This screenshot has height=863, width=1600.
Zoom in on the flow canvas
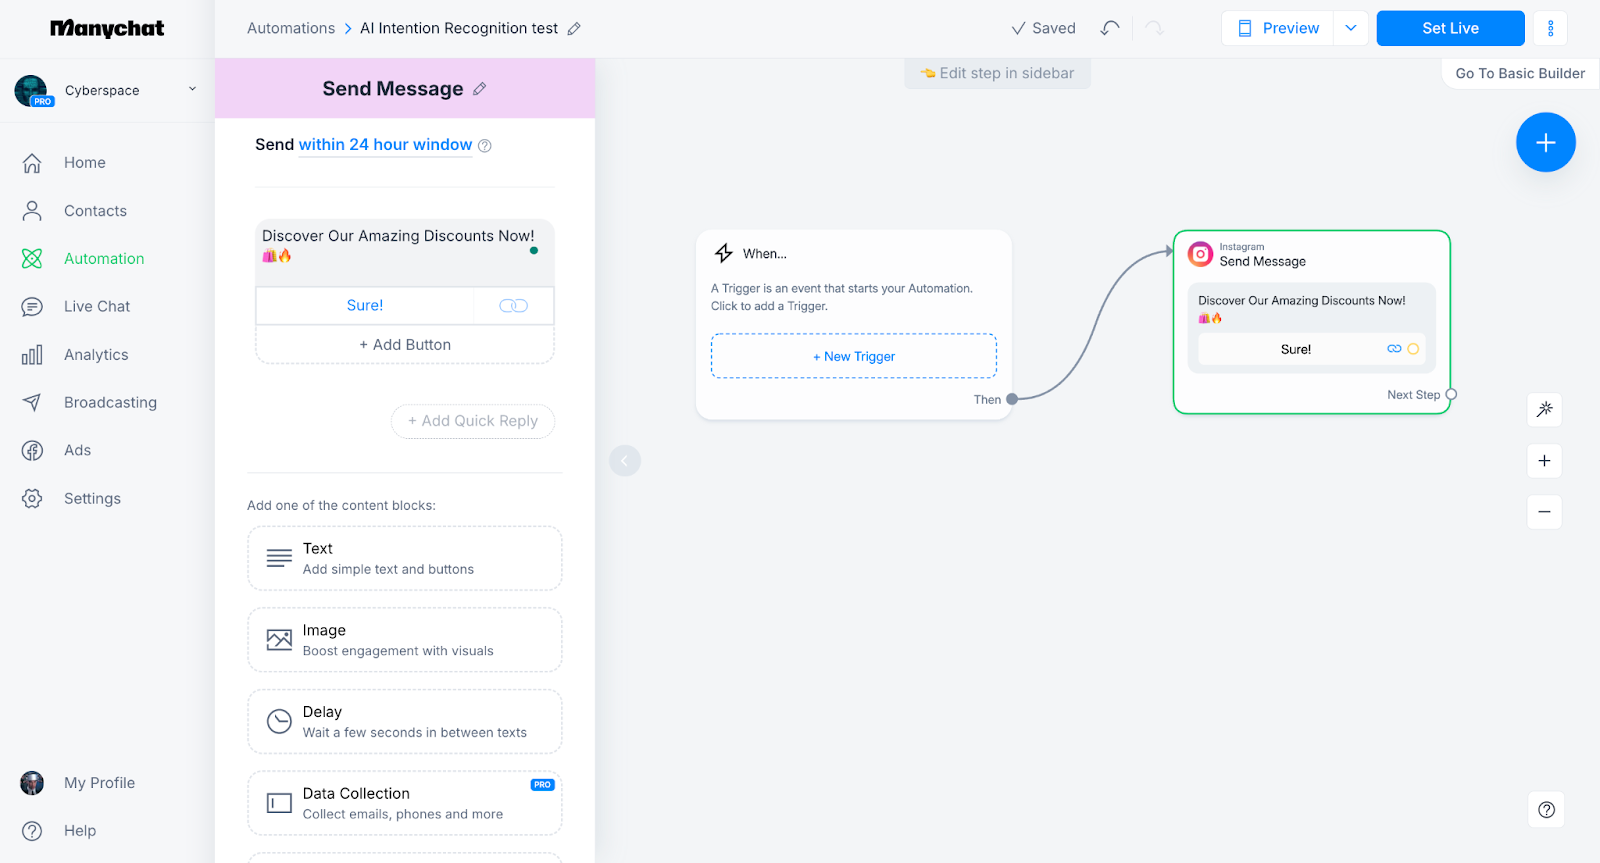[x=1544, y=461]
